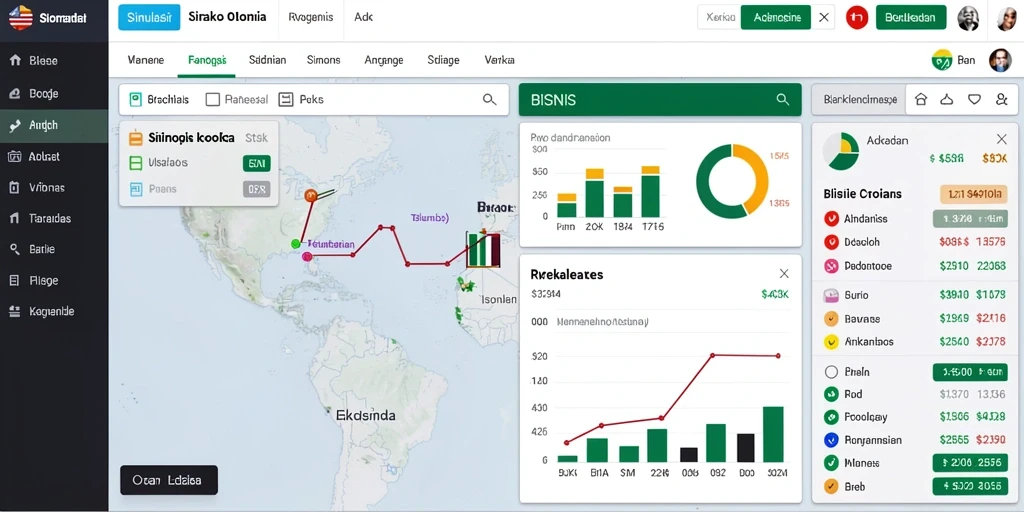Click the Otan Edaisa button

pyautogui.click(x=168, y=480)
